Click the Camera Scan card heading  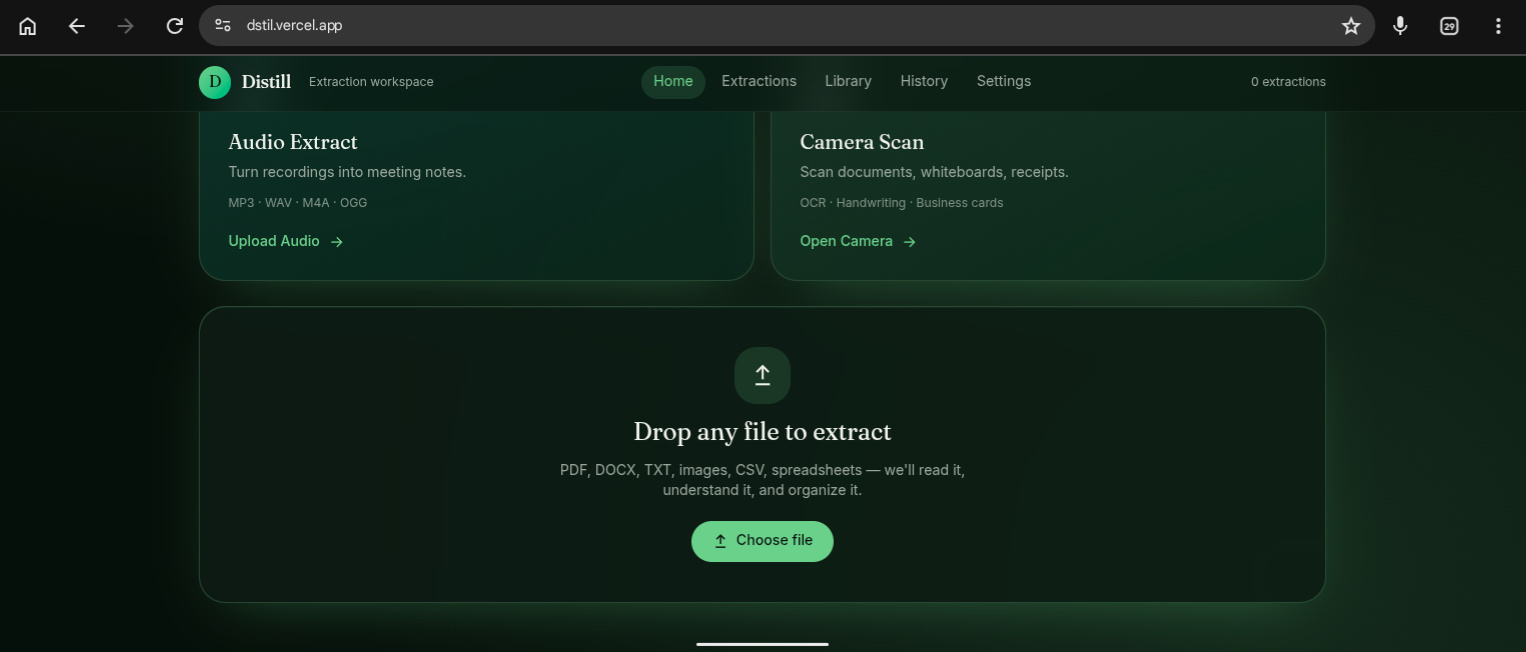pyautogui.click(x=862, y=142)
